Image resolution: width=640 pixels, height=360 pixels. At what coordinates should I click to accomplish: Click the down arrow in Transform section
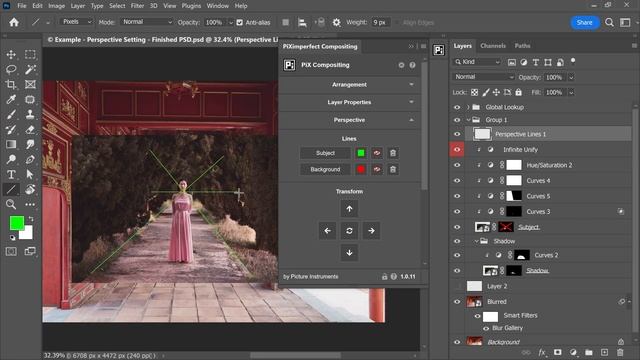tap(349, 253)
